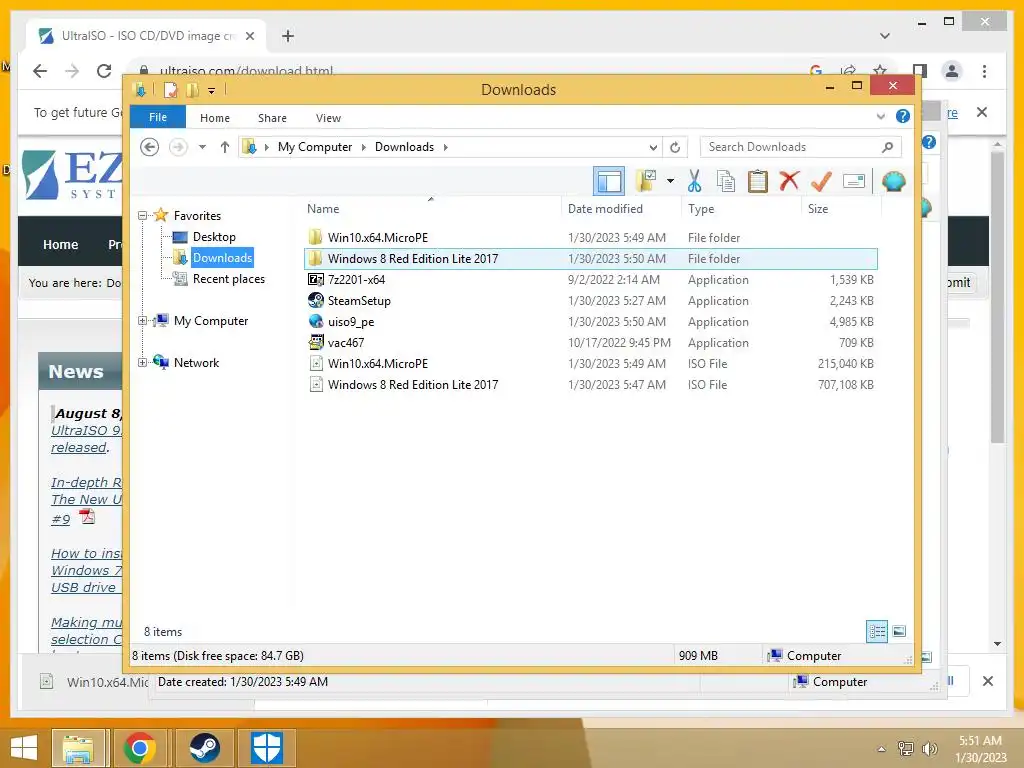The width and height of the screenshot is (1024, 768).
Task: Open the Windows Start button
Action: (x=24, y=748)
